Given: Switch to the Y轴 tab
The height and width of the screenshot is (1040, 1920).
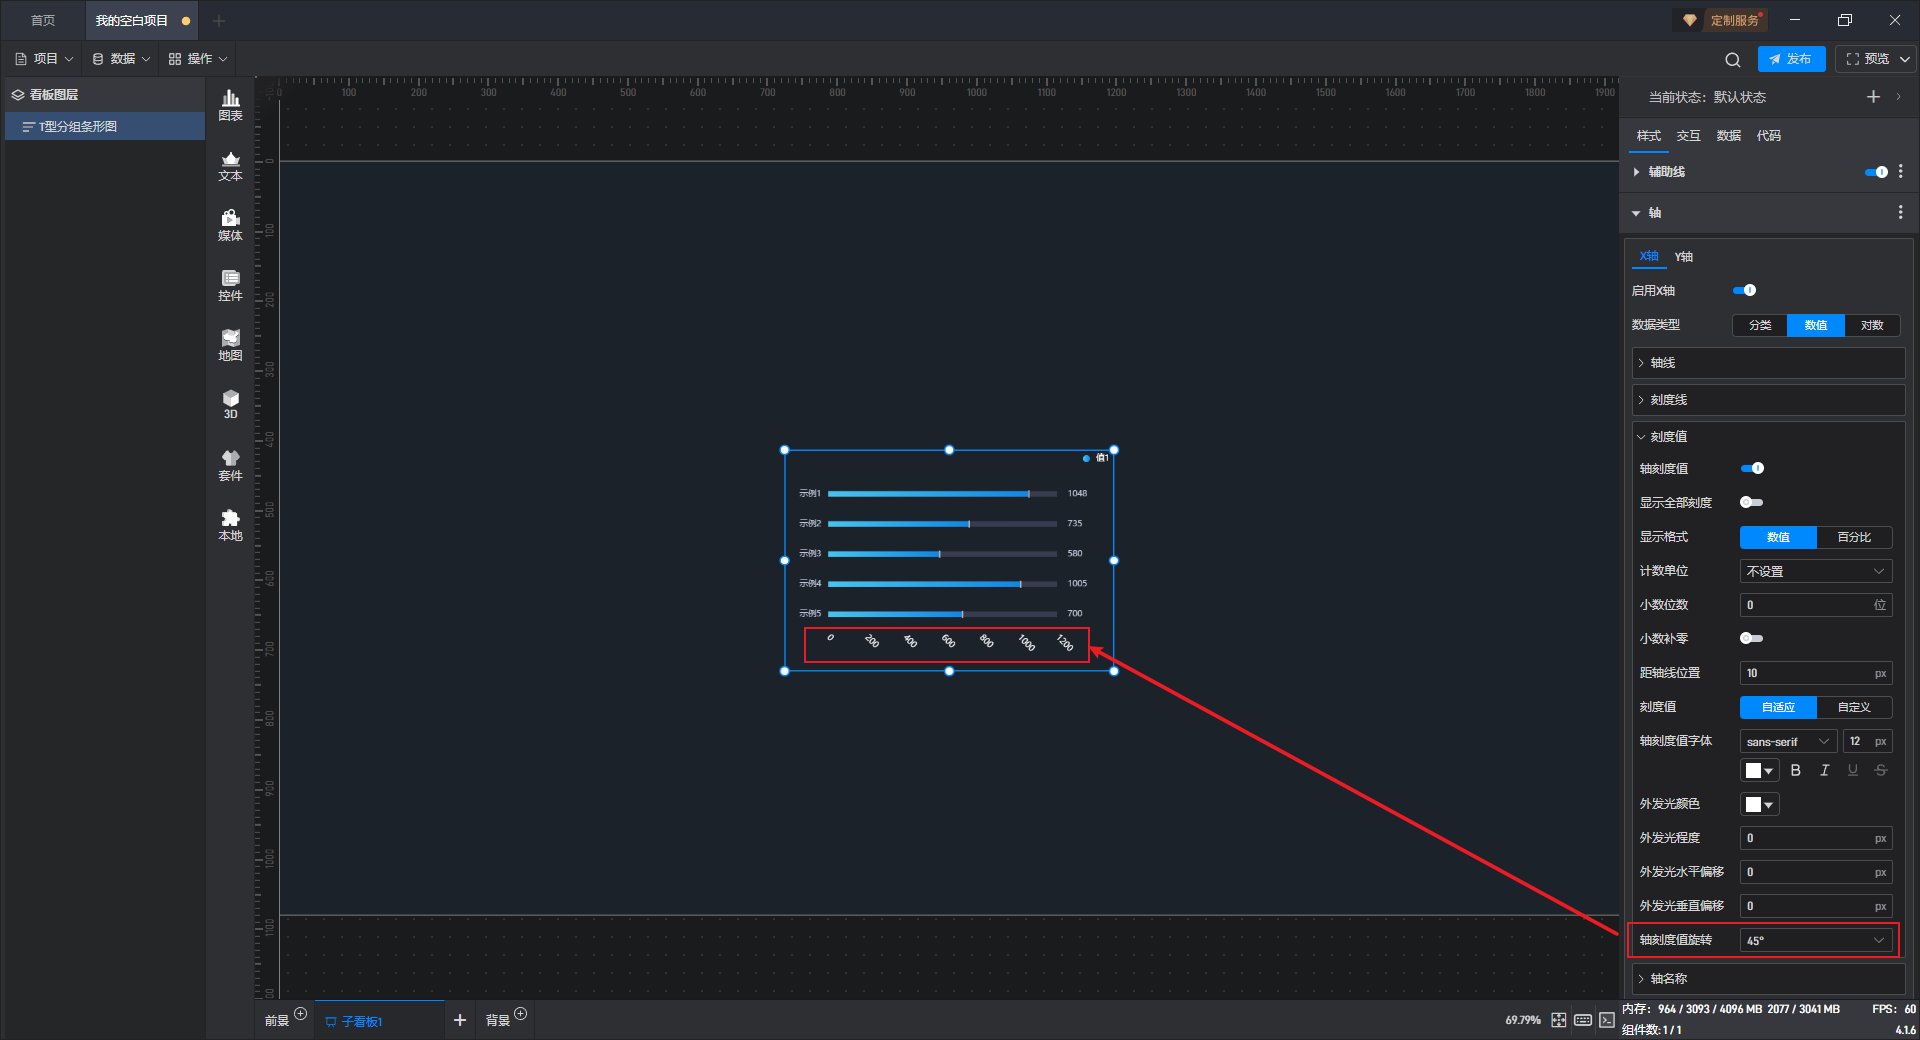Looking at the screenshot, I should point(1684,257).
